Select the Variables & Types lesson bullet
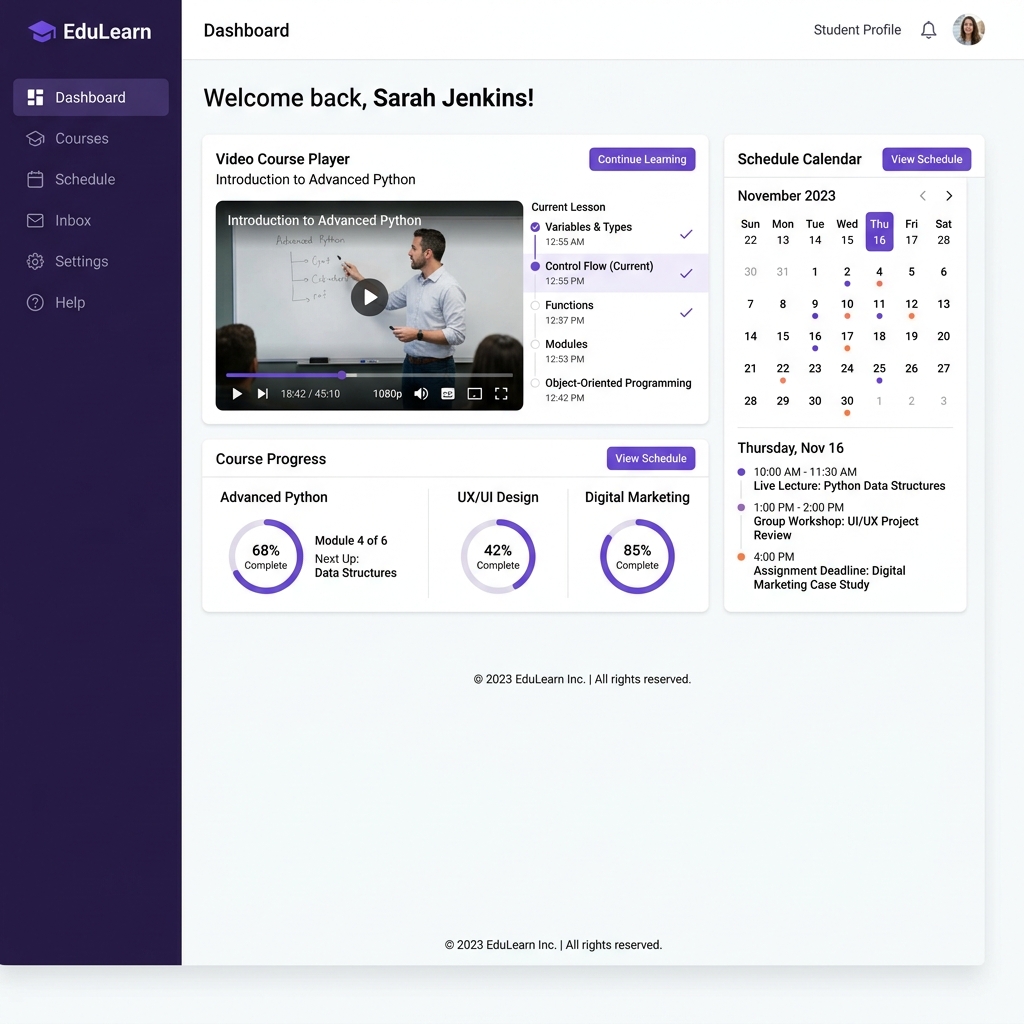The image size is (1024, 1024). 535,227
